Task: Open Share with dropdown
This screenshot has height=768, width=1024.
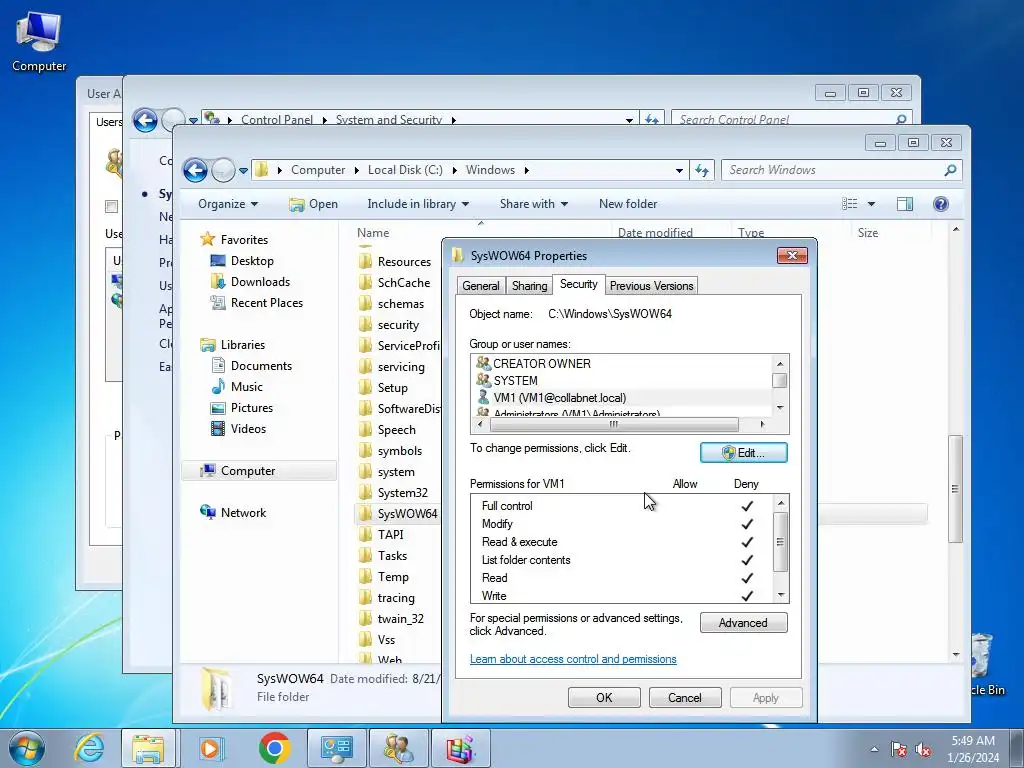Action: pos(534,204)
